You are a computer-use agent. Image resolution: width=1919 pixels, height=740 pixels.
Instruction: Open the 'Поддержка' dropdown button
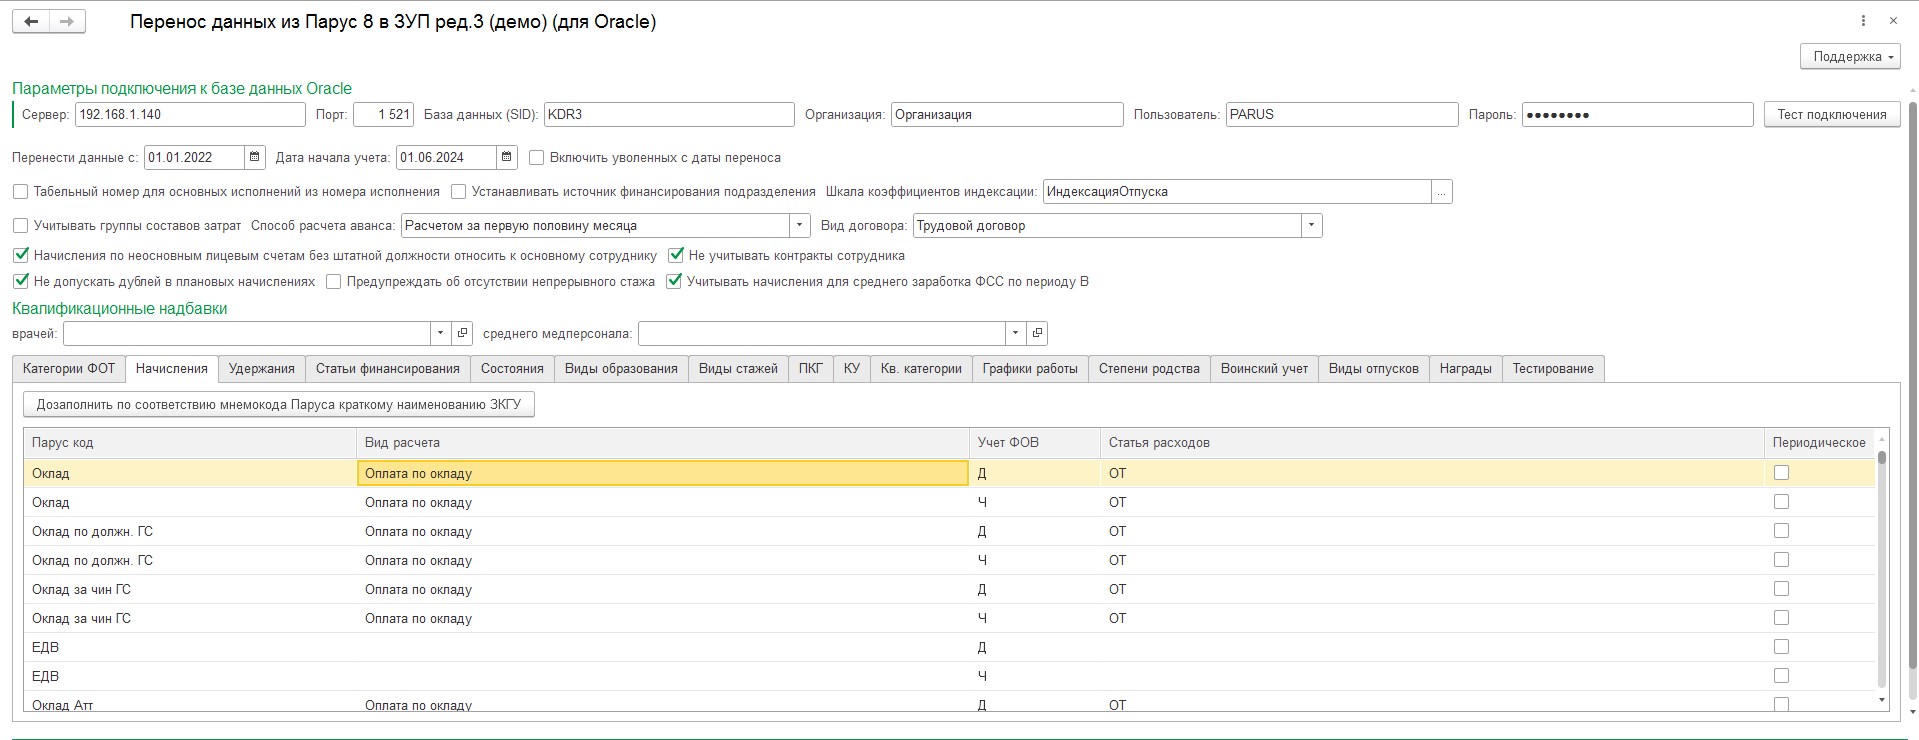pos(1850,57)
